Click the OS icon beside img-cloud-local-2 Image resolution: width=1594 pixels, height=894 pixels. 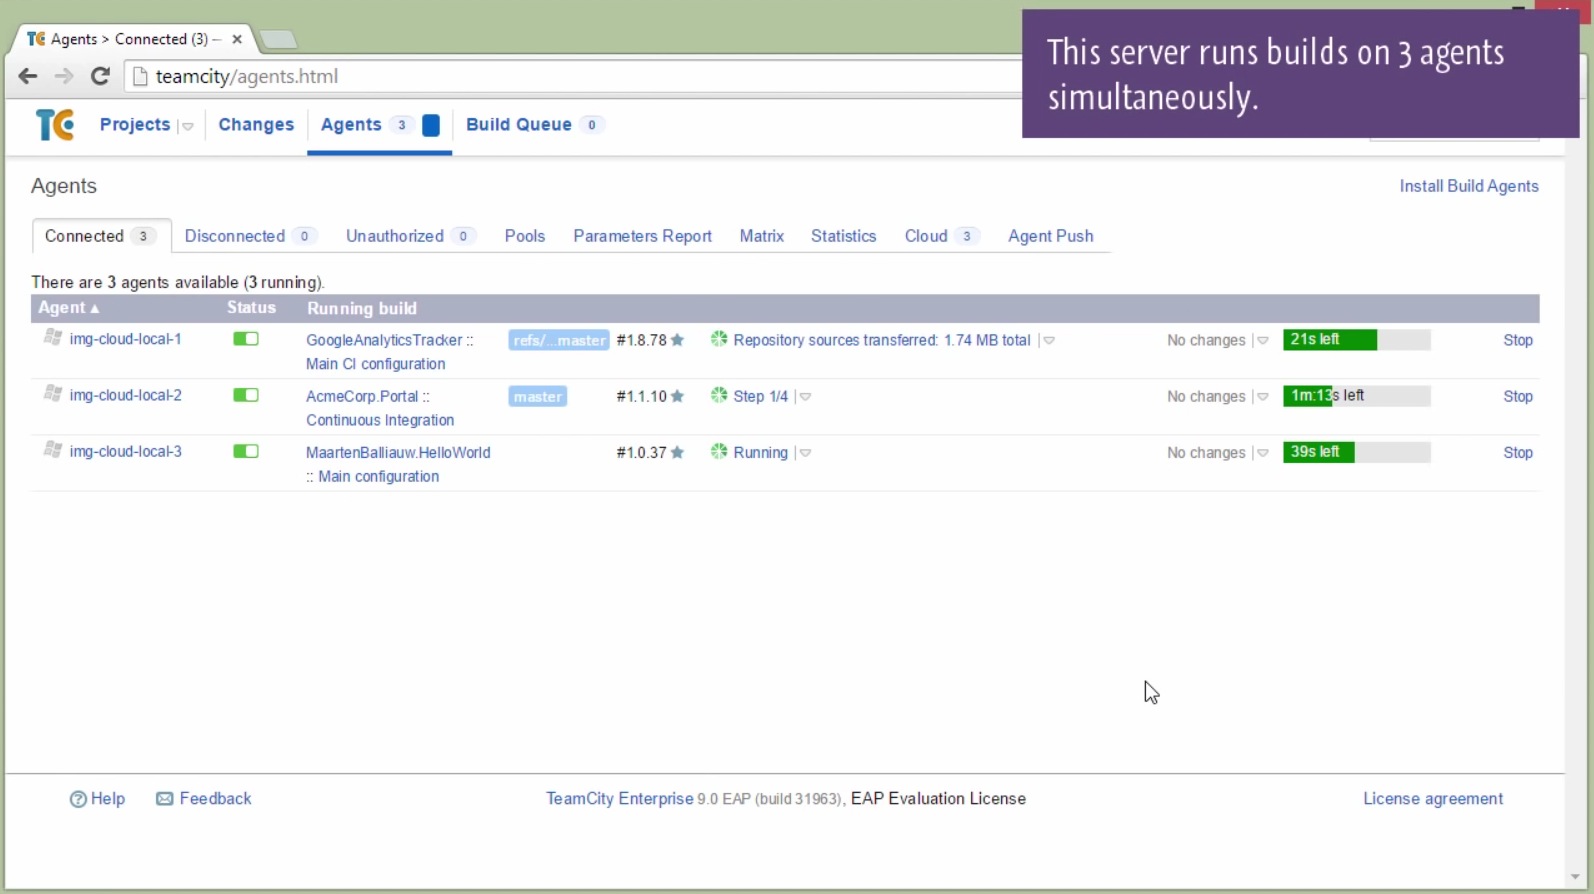53,394
